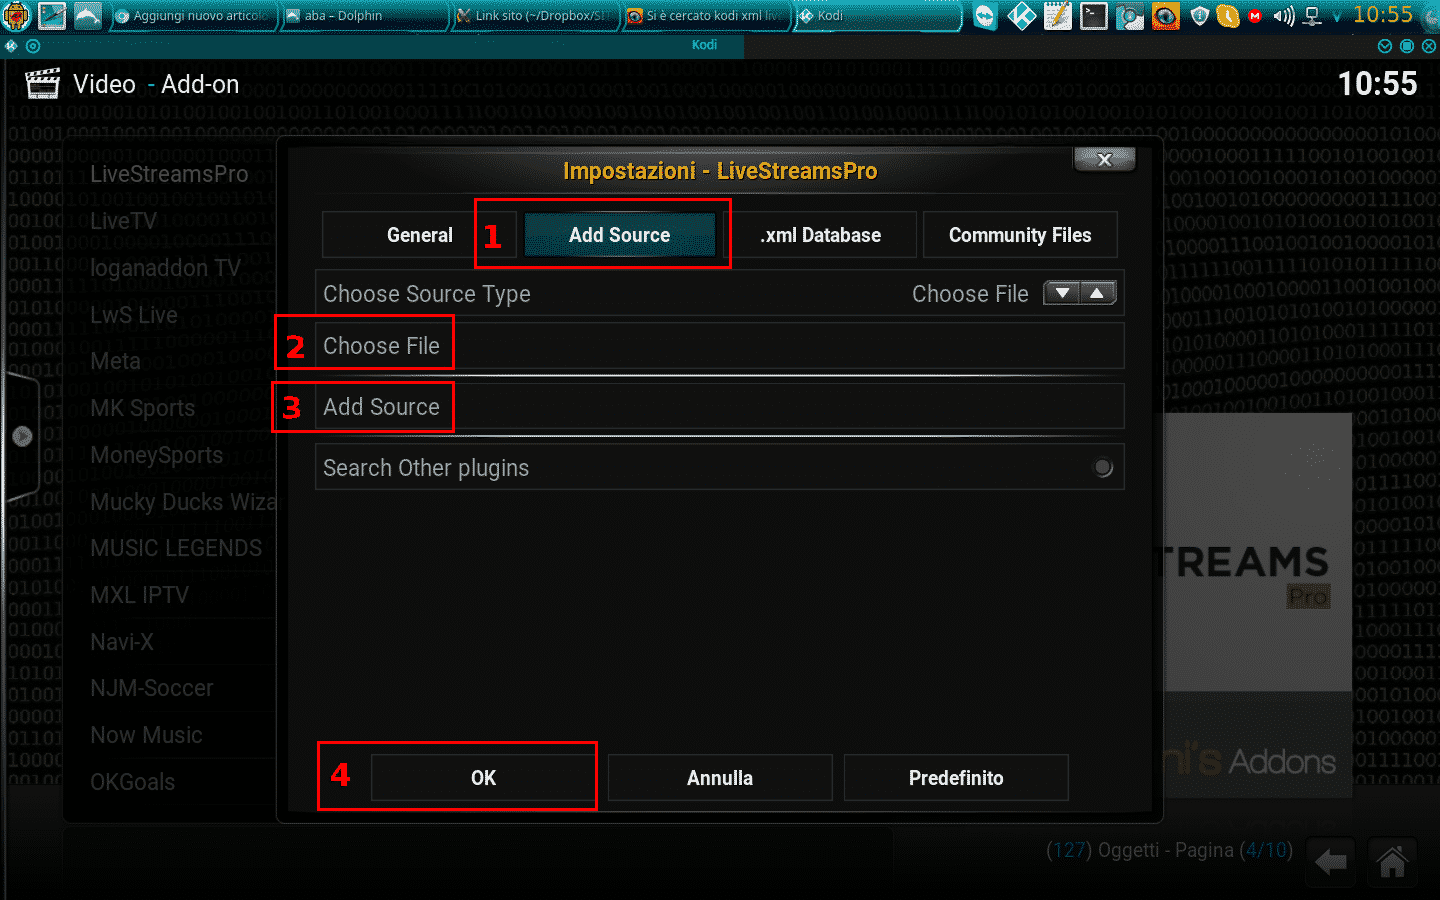The image size is (1440, 900).
Task: Click the Choose File field
Action: 720,346
